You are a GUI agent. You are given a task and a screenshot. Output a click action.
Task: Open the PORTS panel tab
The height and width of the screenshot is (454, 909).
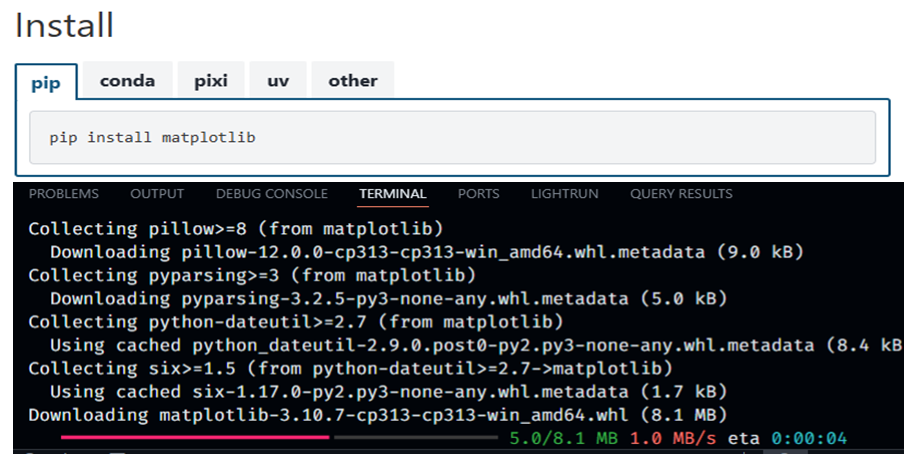coord(478,194)
